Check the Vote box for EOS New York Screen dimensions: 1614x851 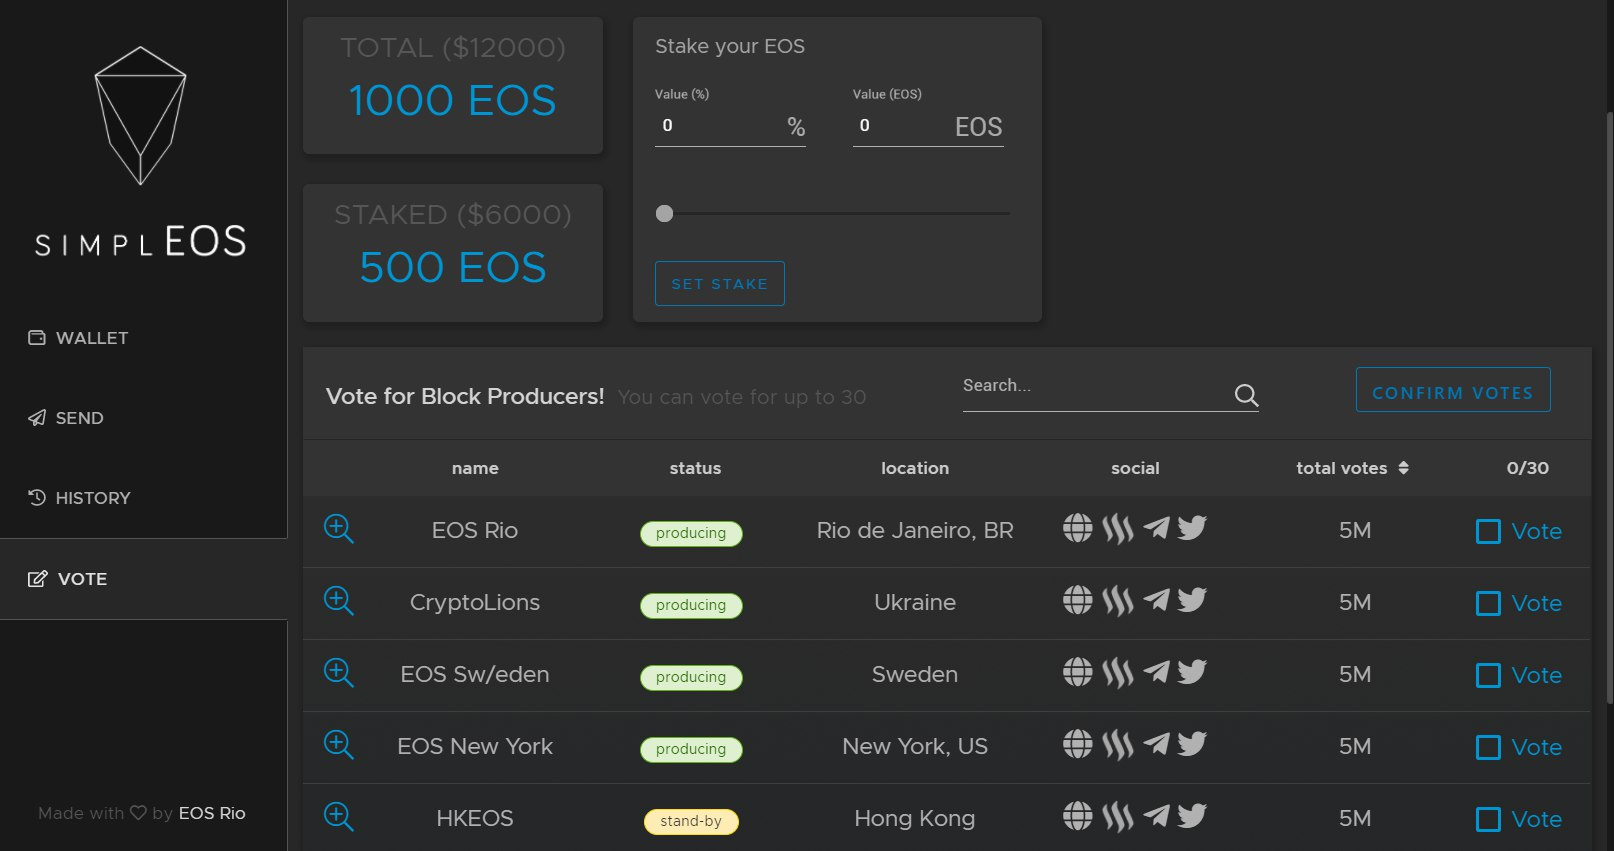click(x=1488, y=747)
